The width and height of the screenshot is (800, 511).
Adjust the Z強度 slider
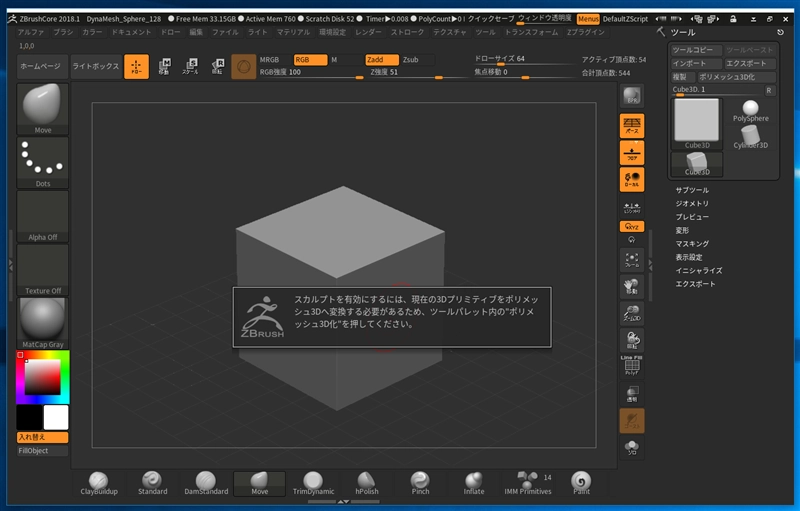click(x=417, y=73)
